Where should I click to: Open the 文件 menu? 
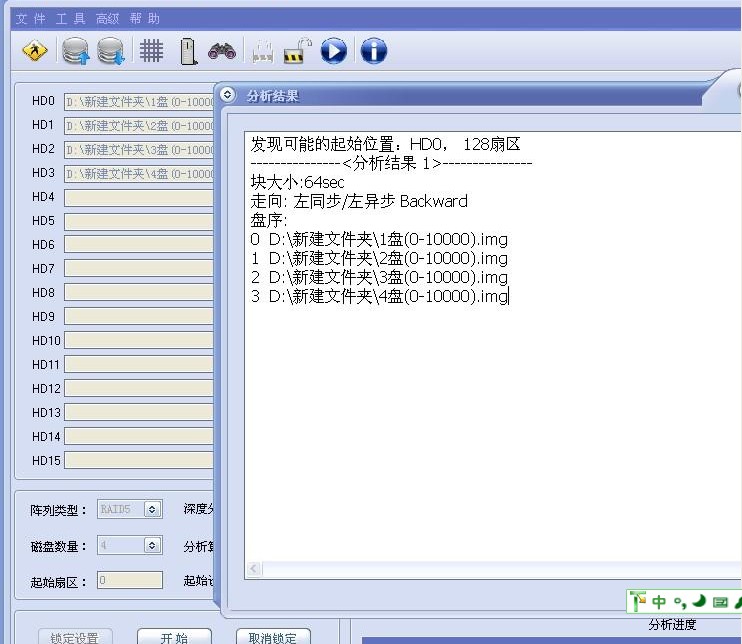[30, 19]
